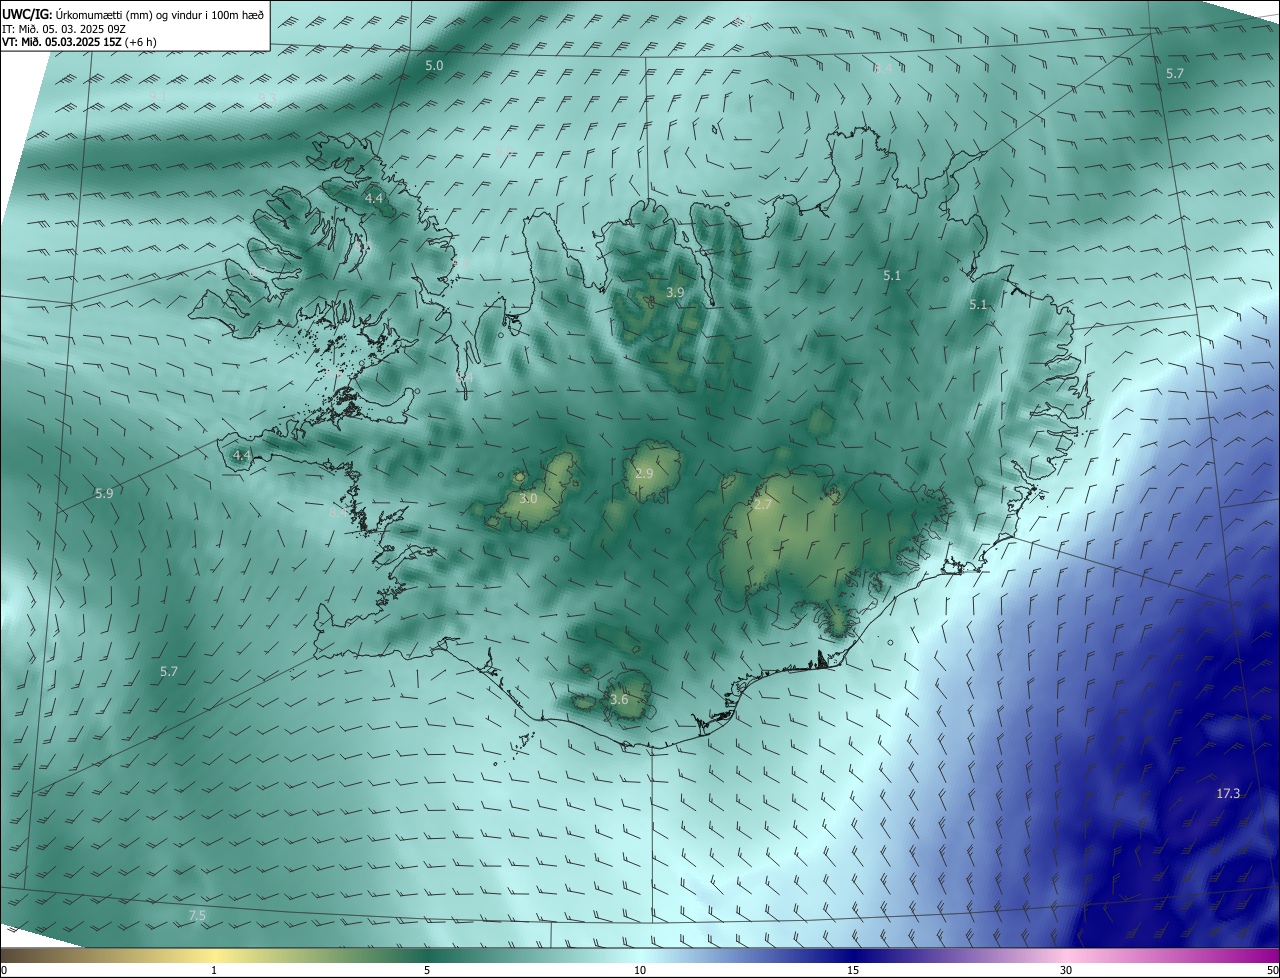1280x978 pixels.
Task: Click the 30 tick on the color scale
Action: [x=1066, y=970]
